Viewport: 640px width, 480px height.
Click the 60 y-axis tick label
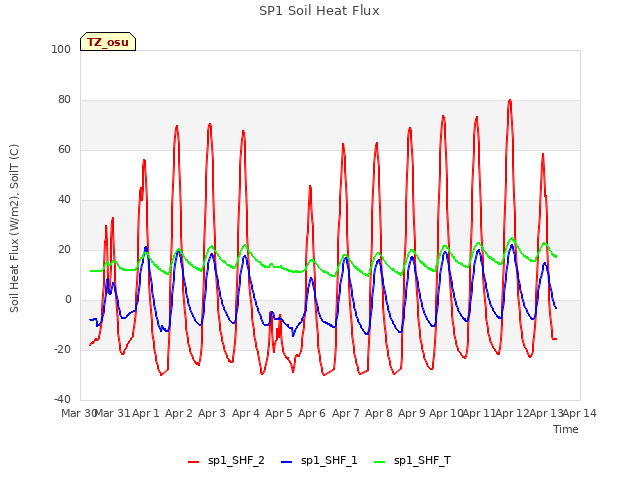click(64, 149)
